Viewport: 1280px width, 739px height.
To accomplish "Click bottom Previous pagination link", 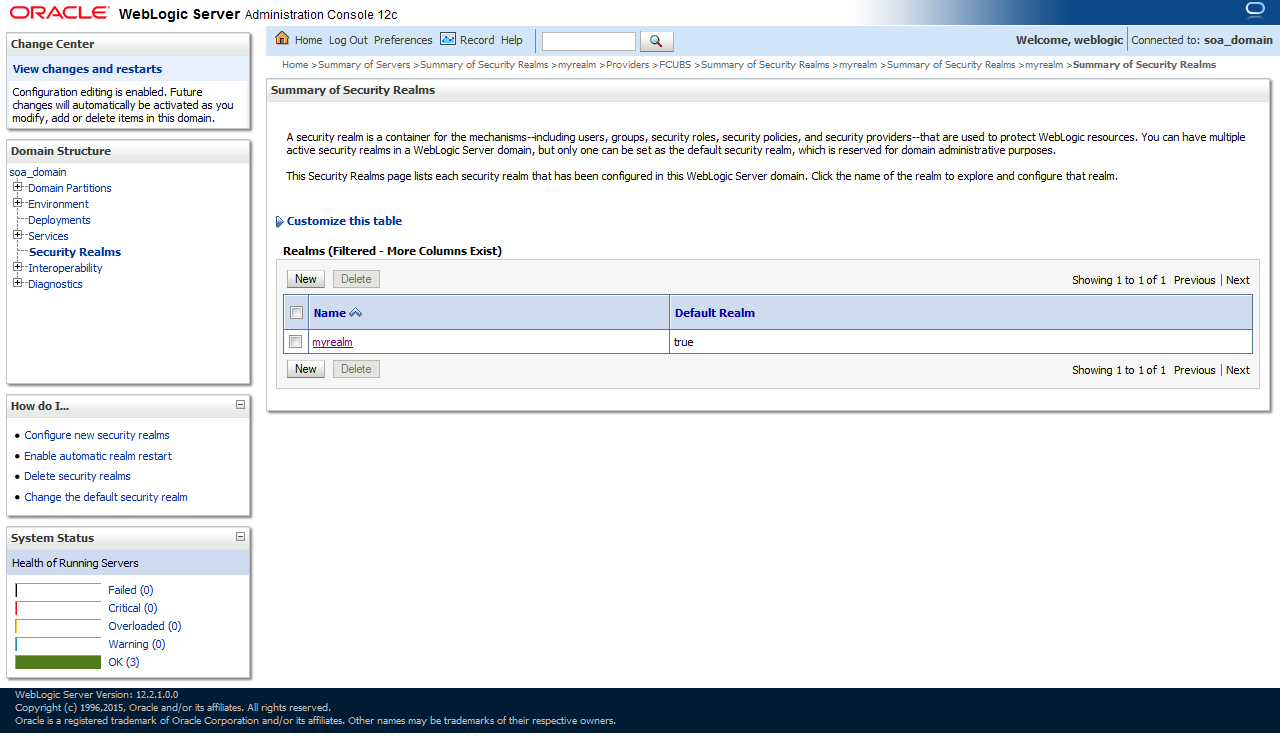I will click(1195, 370).
